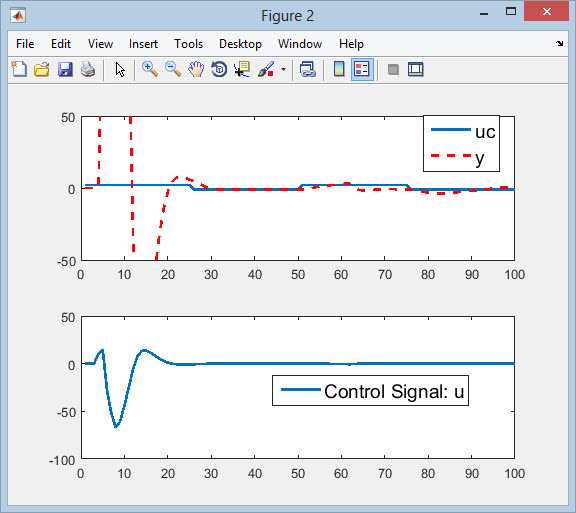Click the Show Plot Tools icon

(415, 69)
